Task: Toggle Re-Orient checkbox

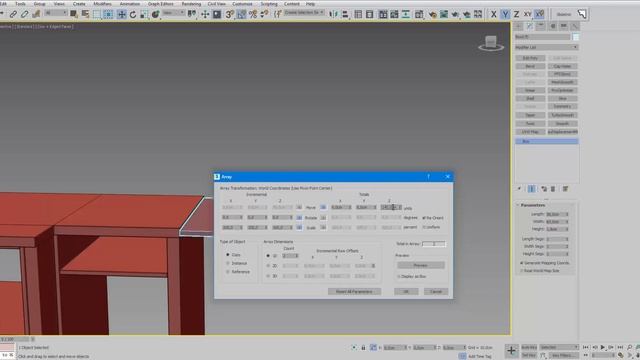Action: click(424, 218)
